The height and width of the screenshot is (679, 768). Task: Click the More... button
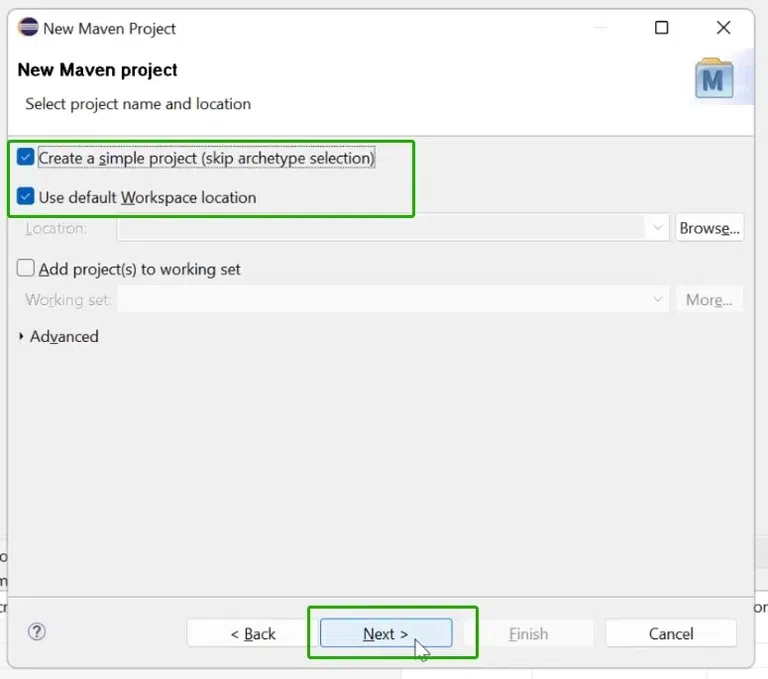(x=709, y=300)
